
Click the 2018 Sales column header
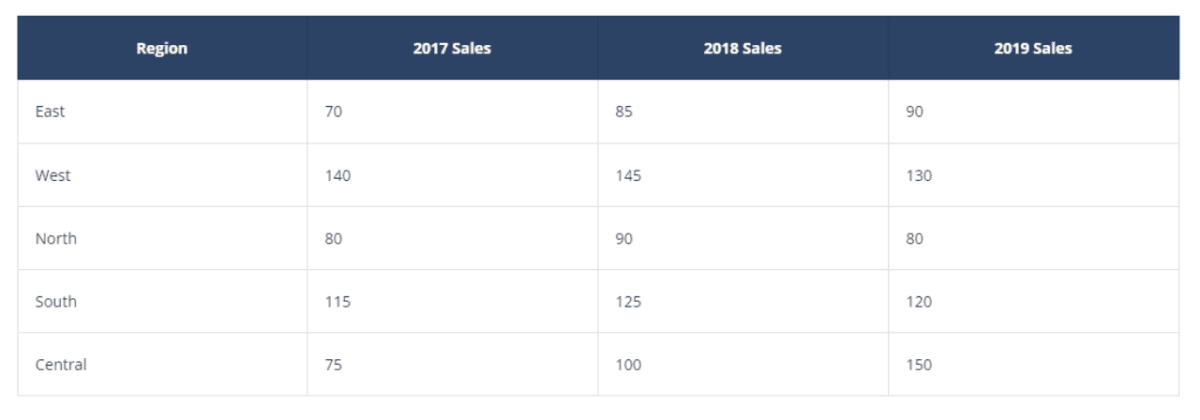(x=743, y=48)
